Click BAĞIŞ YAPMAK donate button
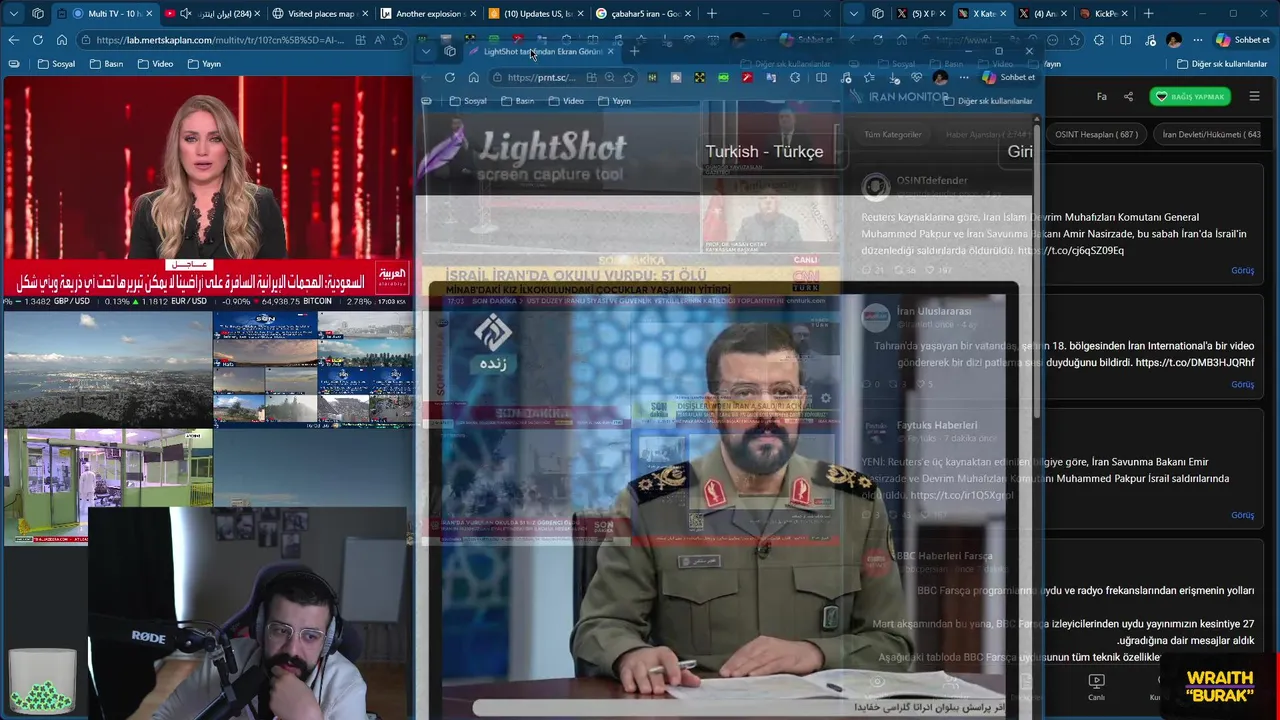 point(1189,97)
